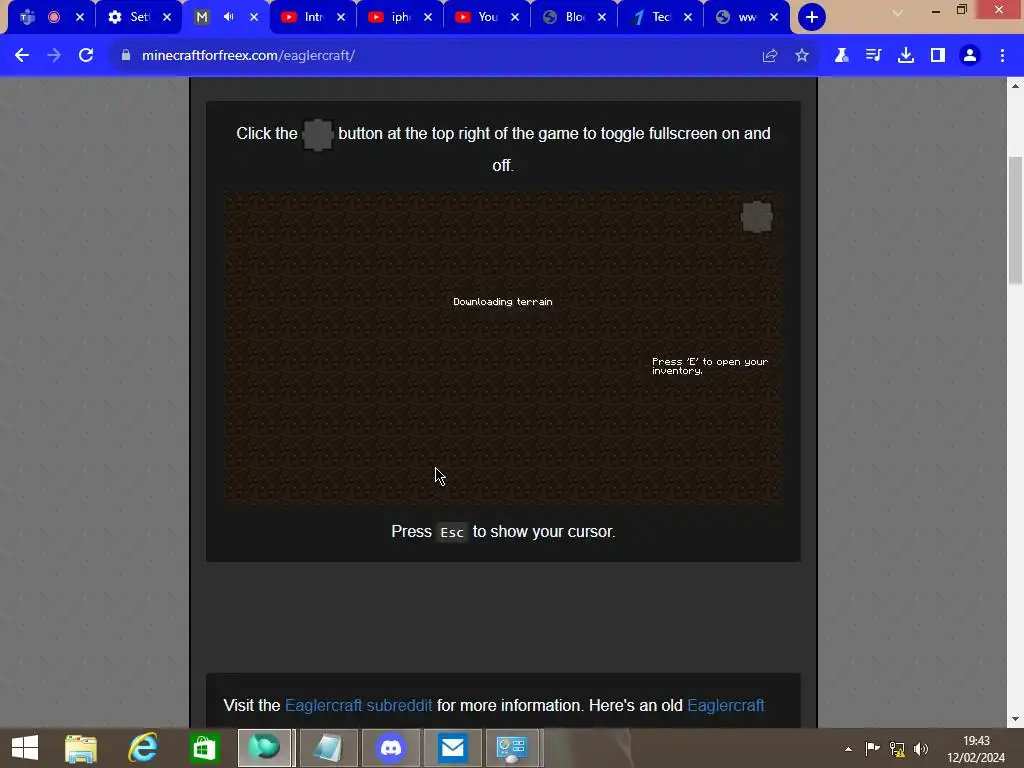Open the Mail app from the taskbar

[x=453, y=748]
